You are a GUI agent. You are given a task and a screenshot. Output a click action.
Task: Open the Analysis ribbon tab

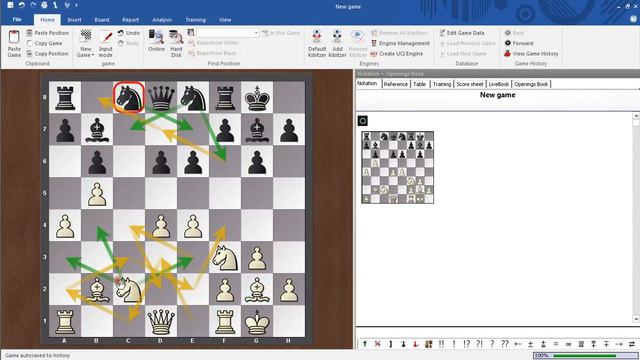162,20
